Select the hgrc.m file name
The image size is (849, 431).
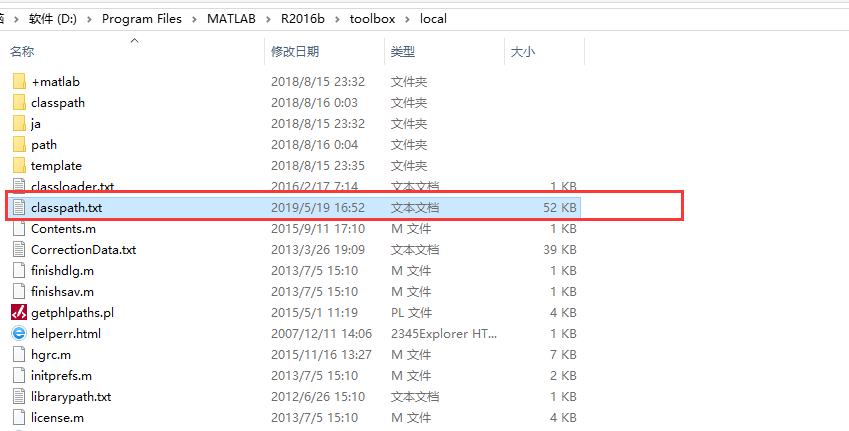pos(51,355)
